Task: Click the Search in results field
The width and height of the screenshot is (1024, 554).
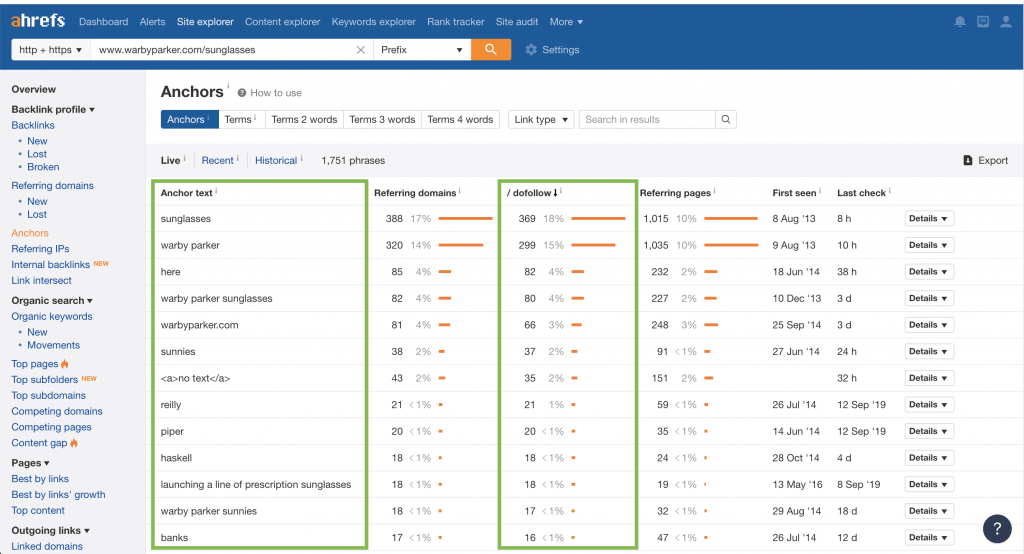Action: click(x=647, y=120)
